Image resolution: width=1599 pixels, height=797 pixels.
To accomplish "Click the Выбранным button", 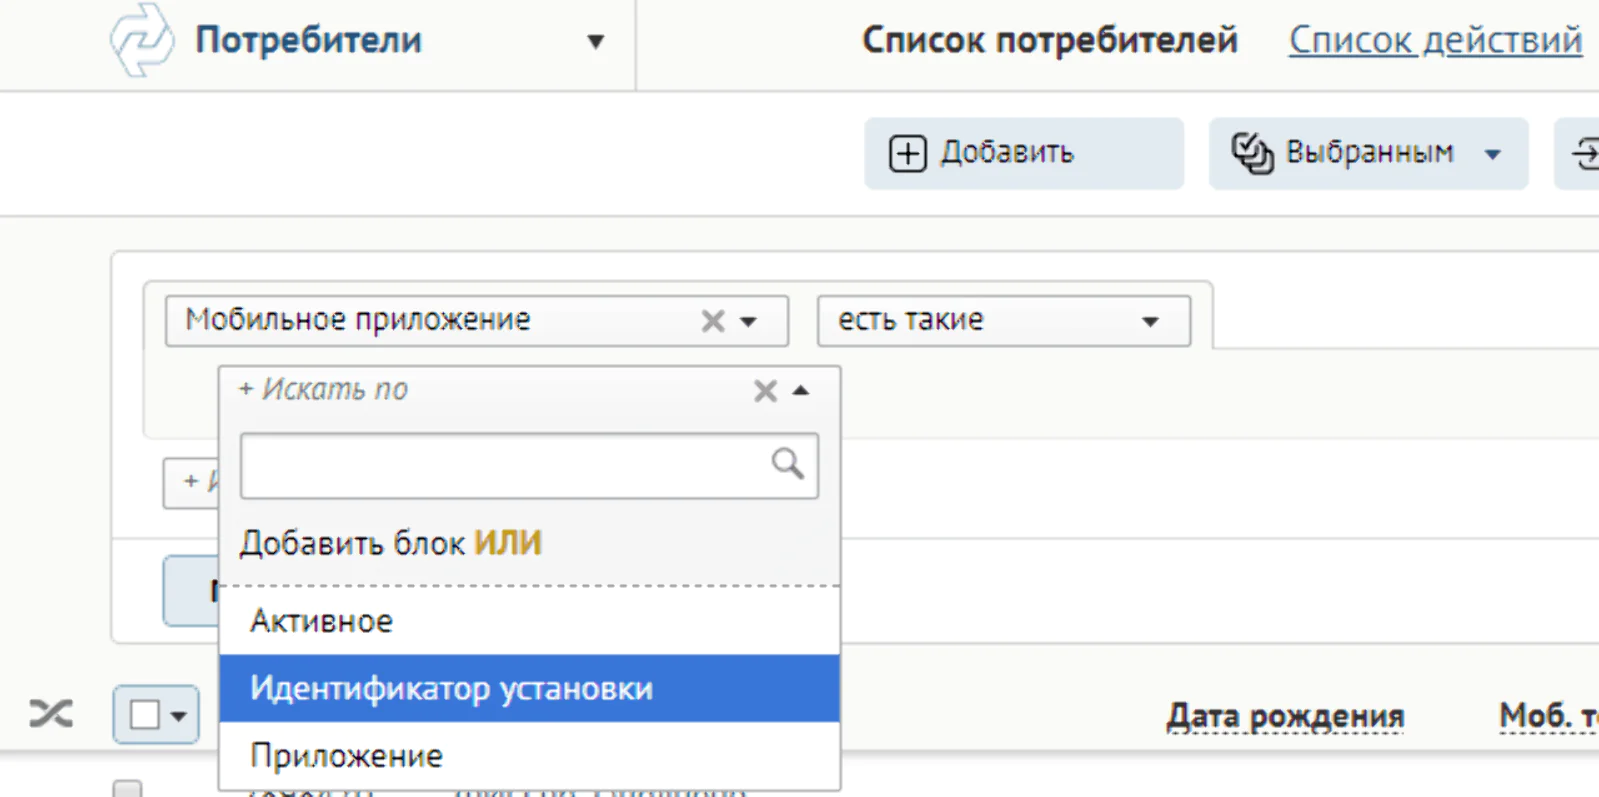I will [x=1367, y=153].
